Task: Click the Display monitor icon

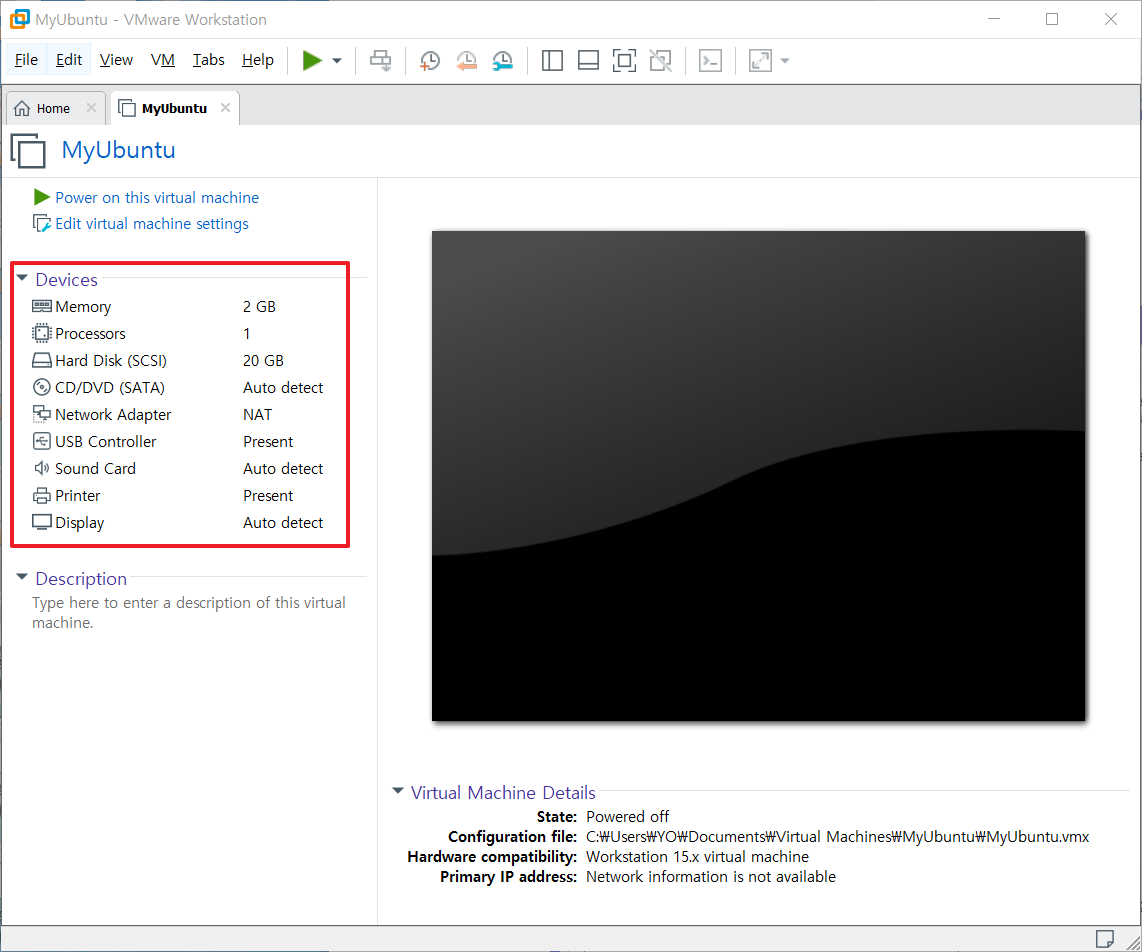Action: 42,522
